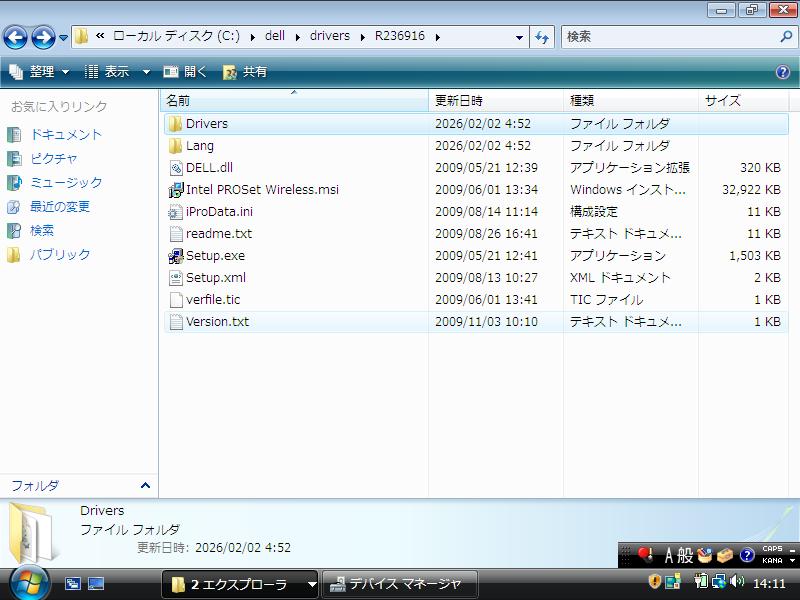Open the 検索 favorite link in sidebar
The image size is (800, 600).
pyautogui.click(x=41, y=231)
